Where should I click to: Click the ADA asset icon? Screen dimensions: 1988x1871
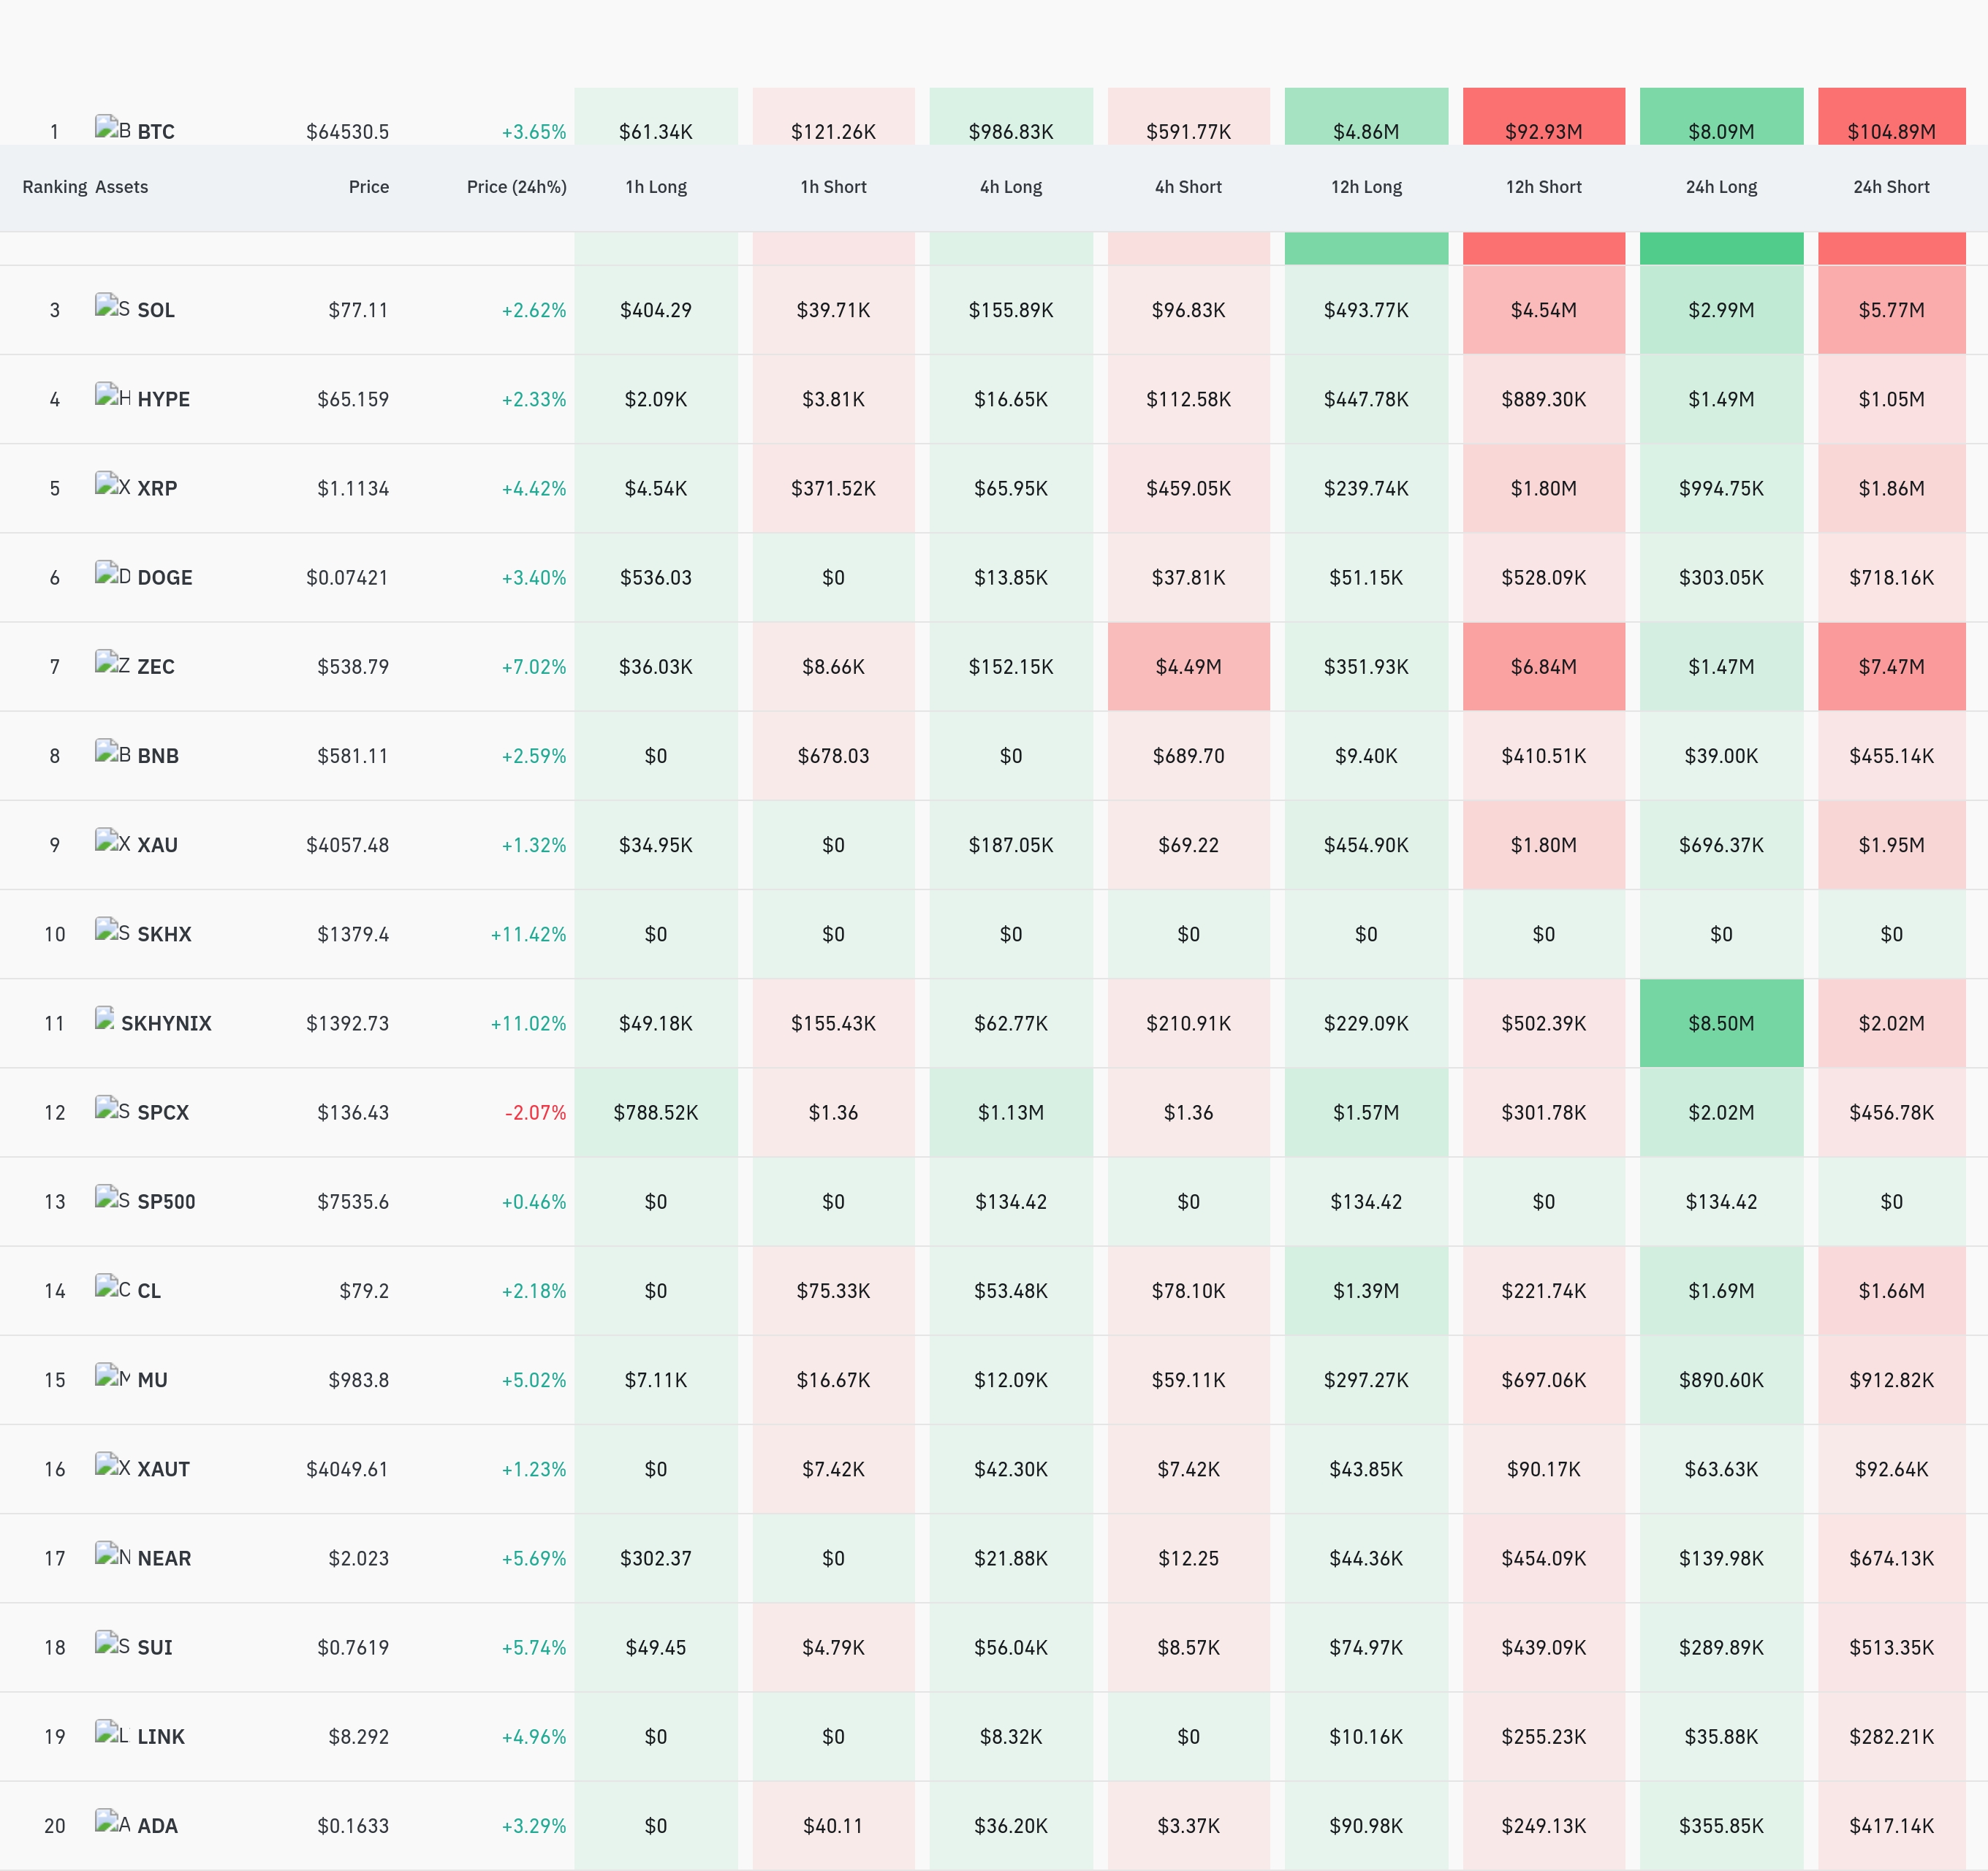click(x=112, y=1822)
